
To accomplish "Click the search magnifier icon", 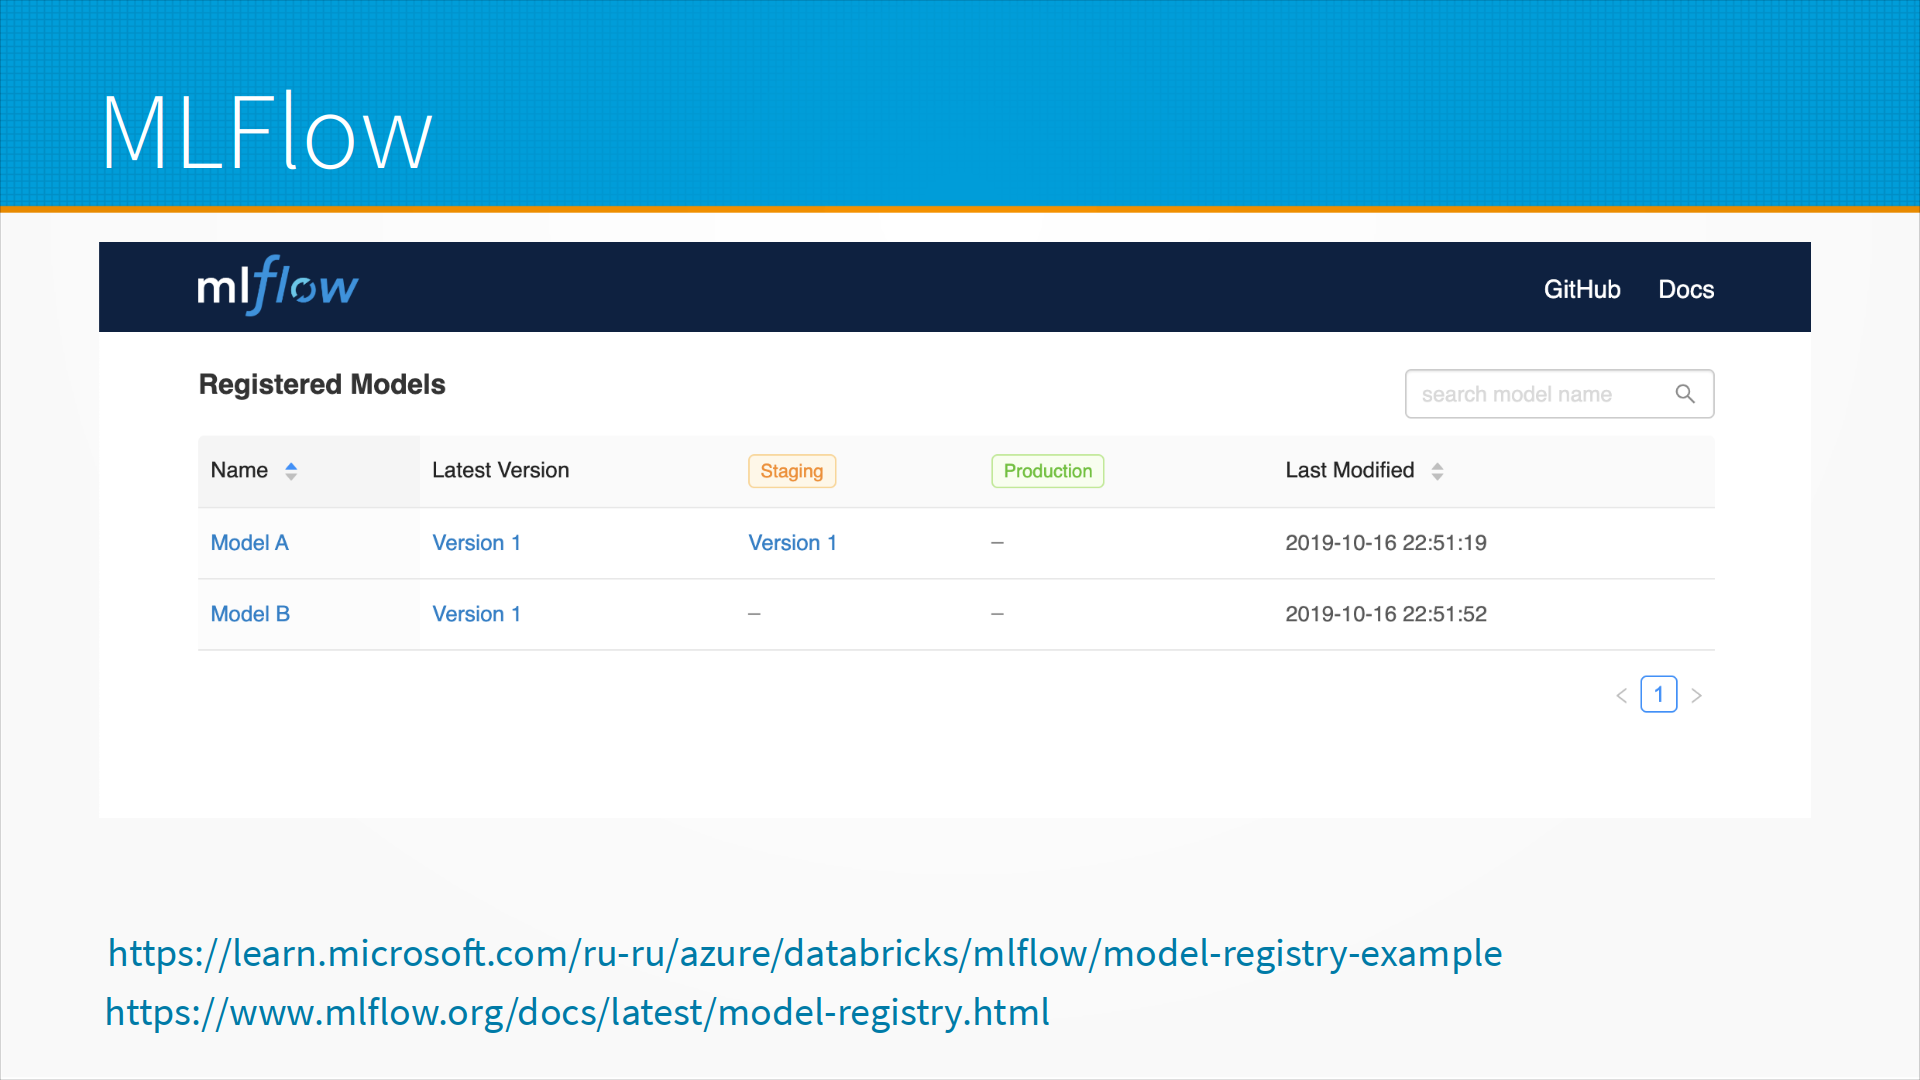I will [1685, 394].
